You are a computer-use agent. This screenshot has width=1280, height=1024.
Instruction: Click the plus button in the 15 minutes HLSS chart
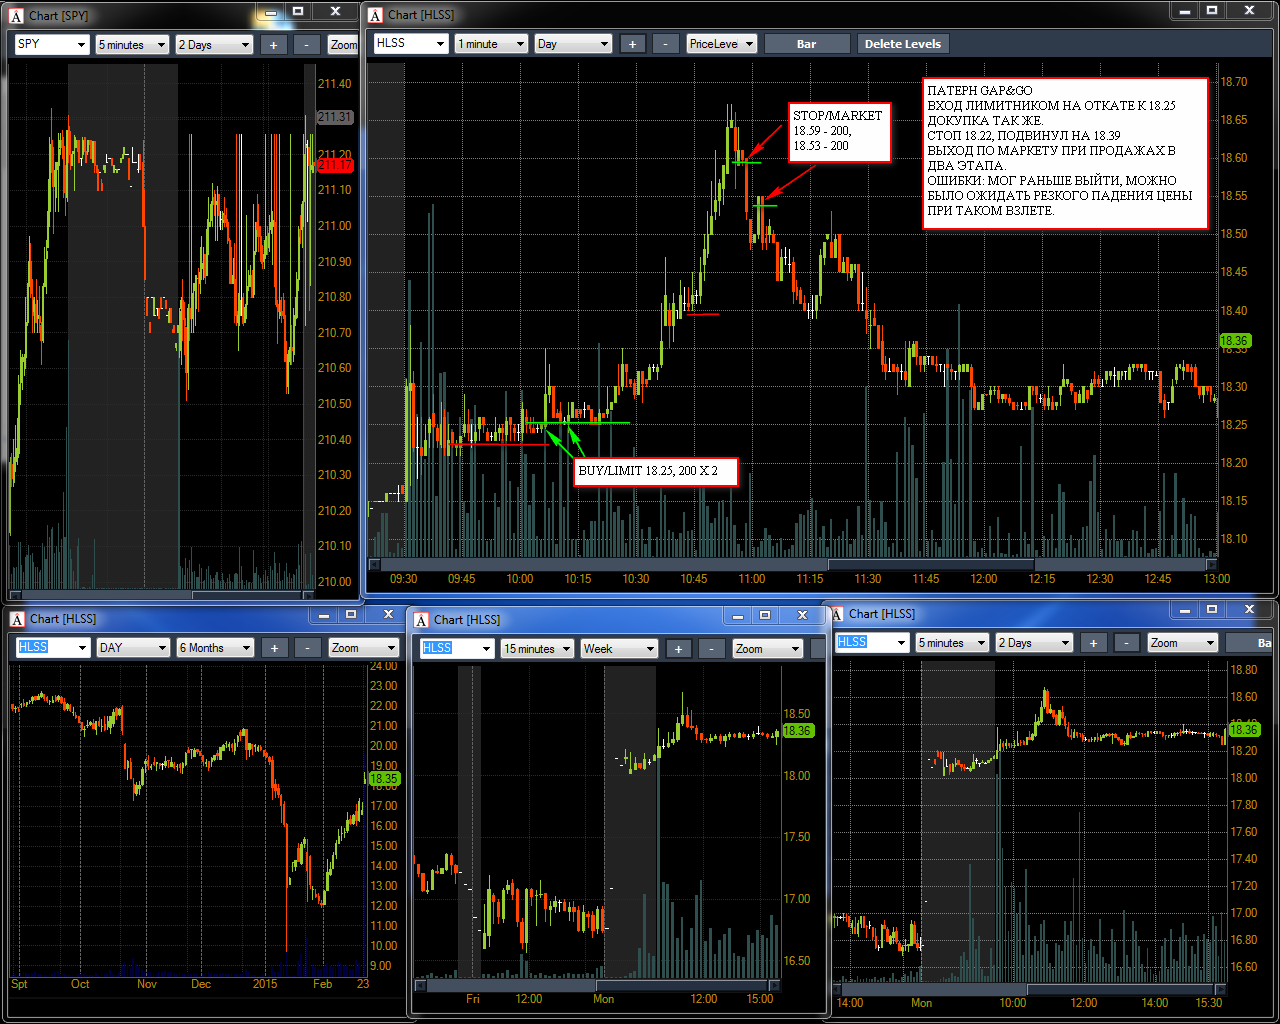coord(679,648)
